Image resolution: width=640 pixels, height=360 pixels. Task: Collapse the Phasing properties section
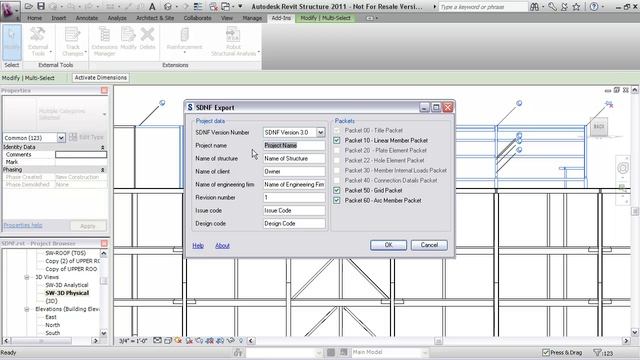click(102, 170)
